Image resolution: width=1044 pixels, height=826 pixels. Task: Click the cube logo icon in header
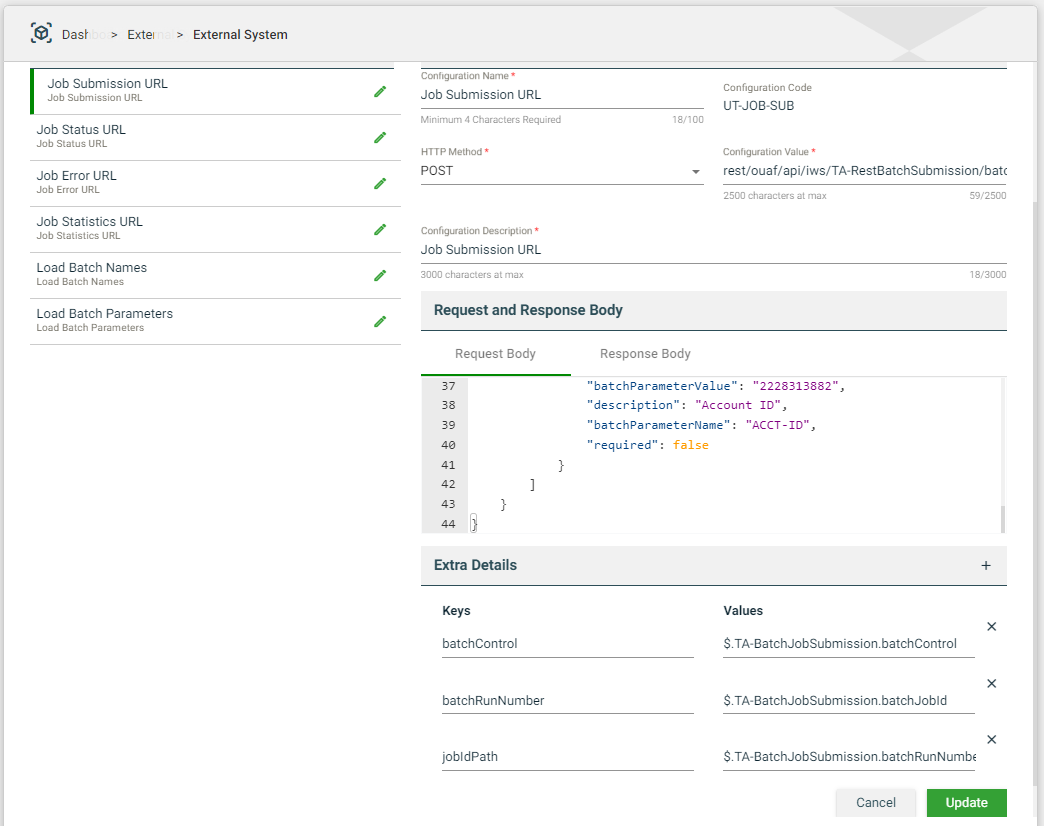41,34
